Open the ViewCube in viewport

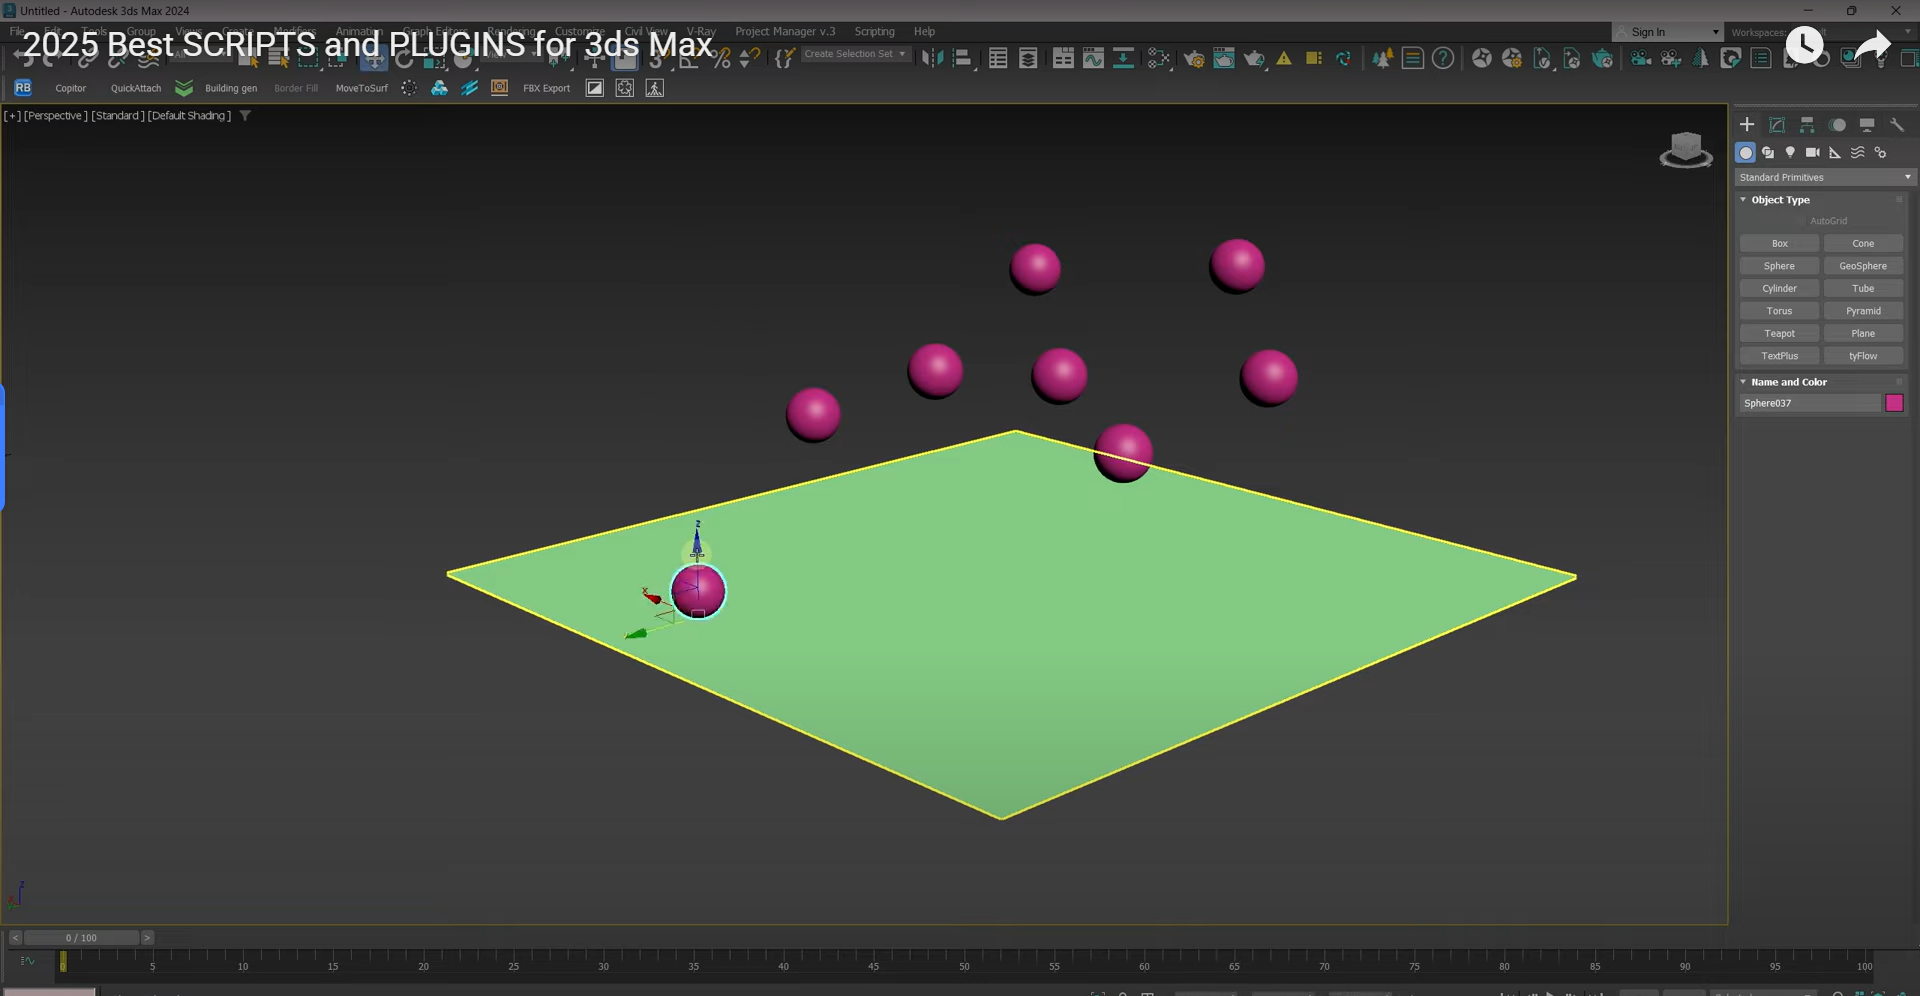pos(1686,150)
